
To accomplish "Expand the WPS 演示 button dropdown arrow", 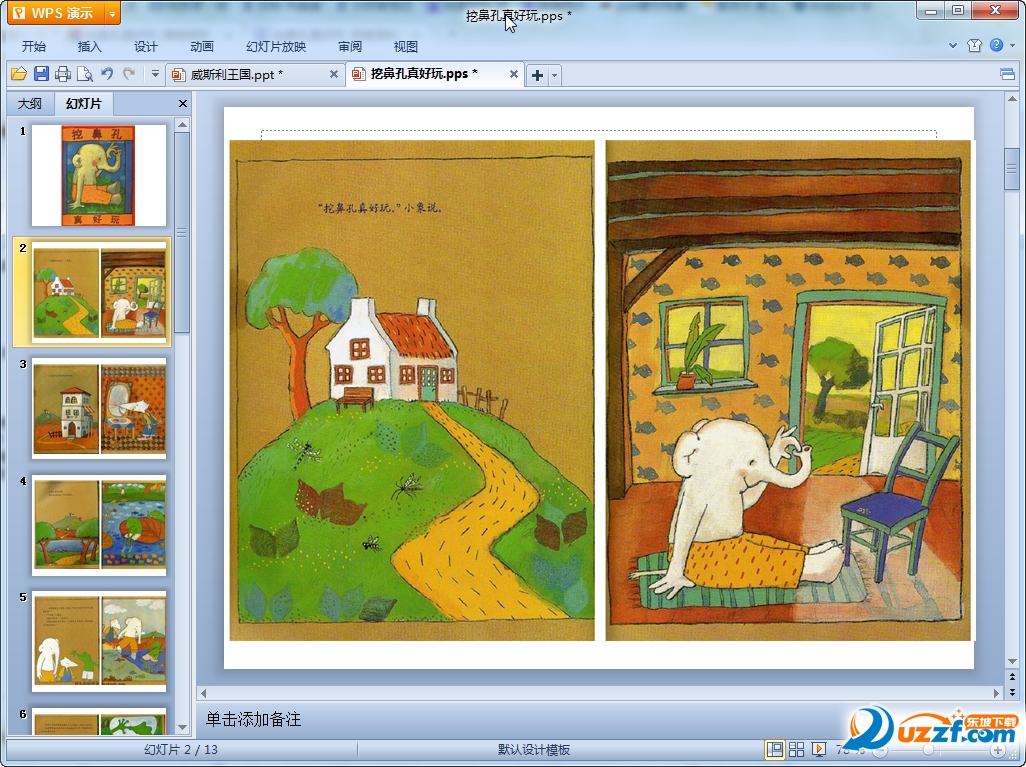I will (113, 12).
